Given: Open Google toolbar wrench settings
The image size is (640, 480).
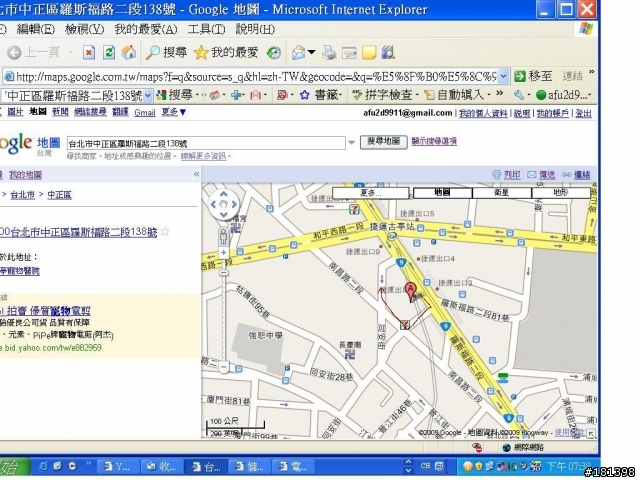Looking at the screenshot, I should pos(519,95).
